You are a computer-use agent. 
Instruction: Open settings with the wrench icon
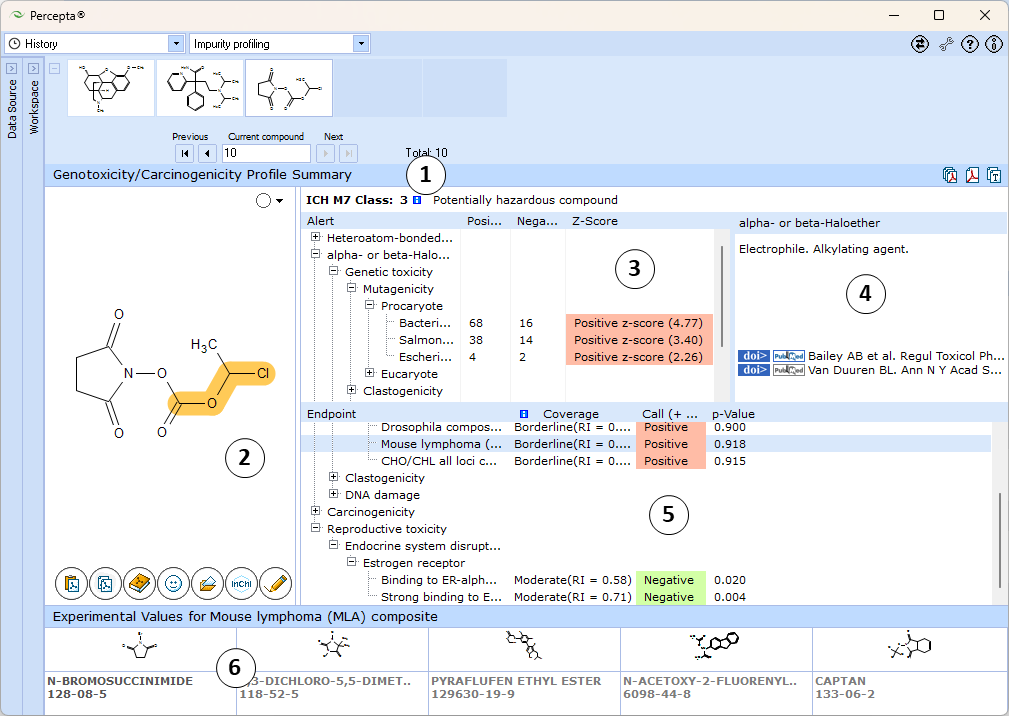946,44
